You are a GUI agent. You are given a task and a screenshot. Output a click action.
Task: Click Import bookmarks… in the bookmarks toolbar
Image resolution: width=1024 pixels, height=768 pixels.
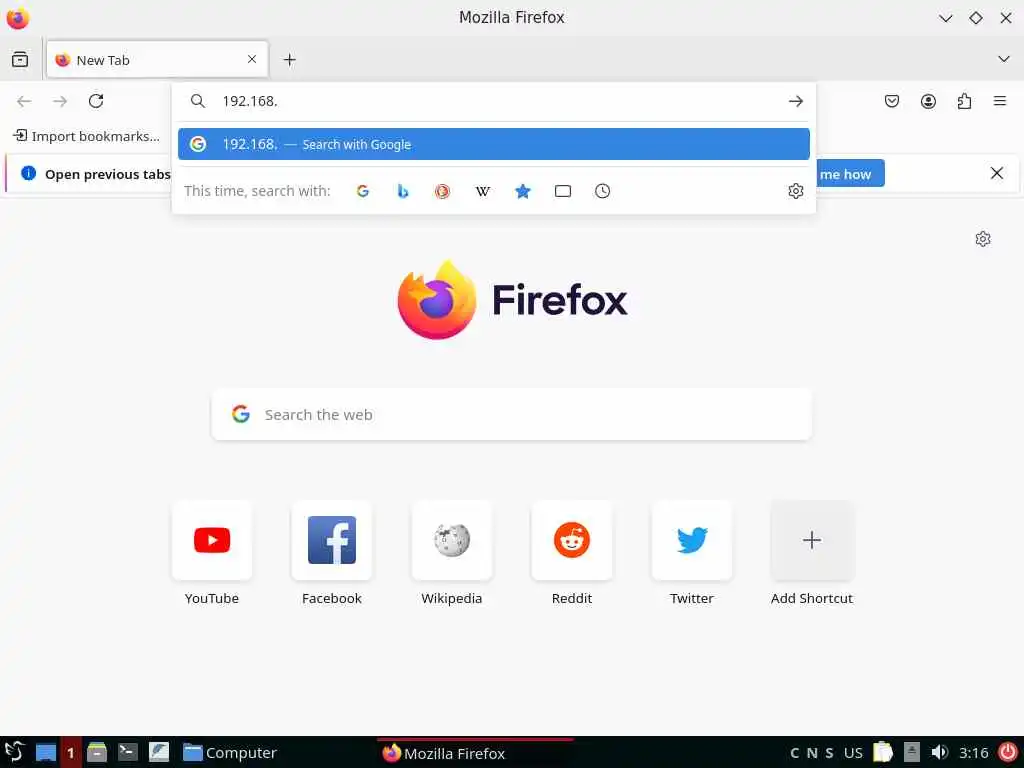[x=86, y=136]
